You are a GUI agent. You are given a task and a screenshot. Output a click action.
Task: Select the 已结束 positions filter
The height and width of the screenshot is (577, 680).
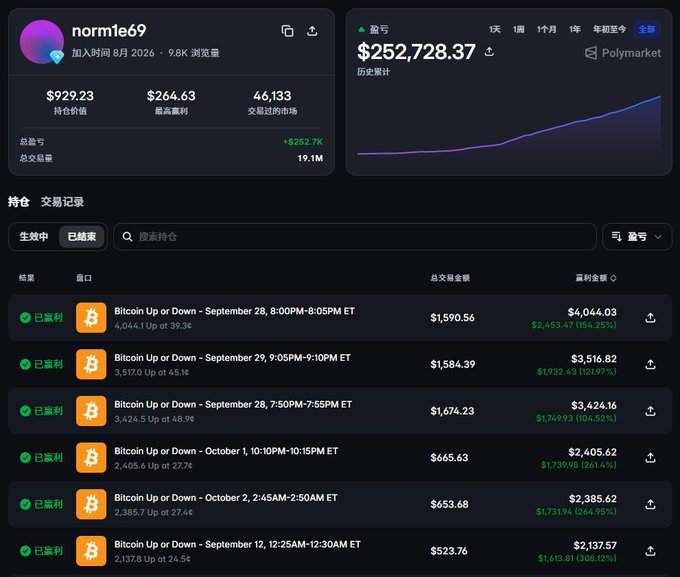tap(82, 236)
